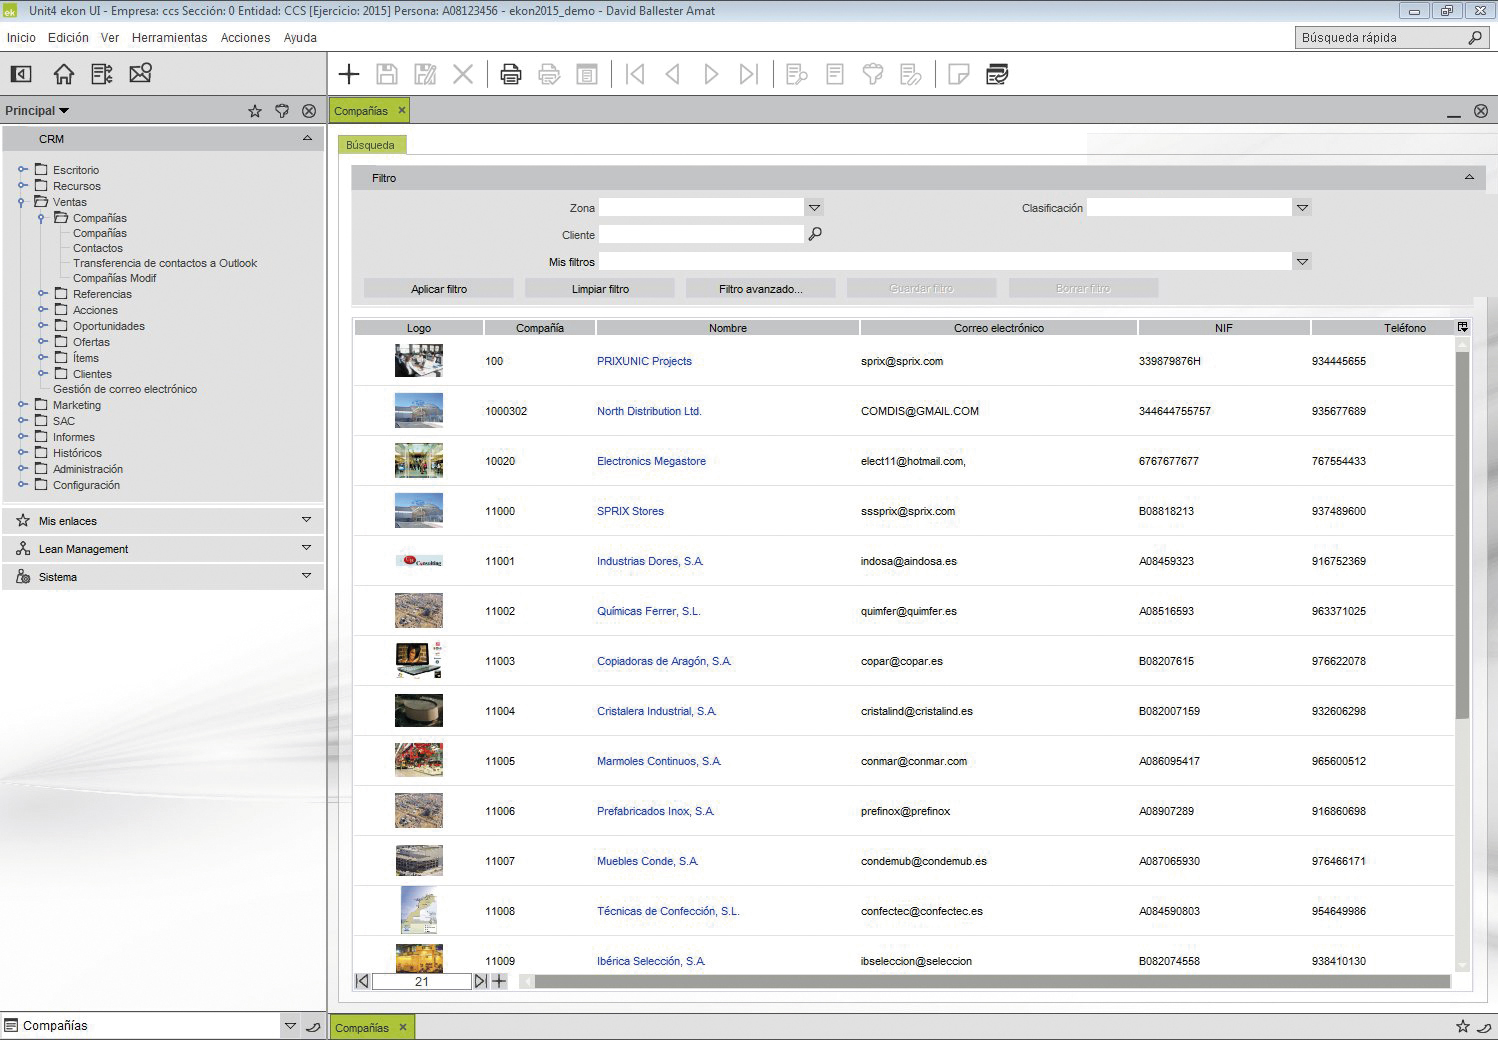Click the vertical scrollbar of the grid

[1462, 535]
